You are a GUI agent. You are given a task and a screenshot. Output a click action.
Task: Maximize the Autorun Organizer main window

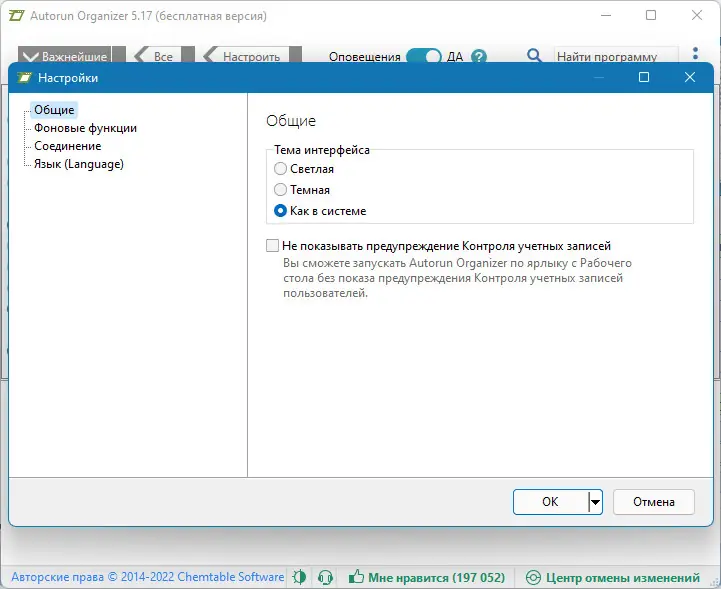coord(651,15)
